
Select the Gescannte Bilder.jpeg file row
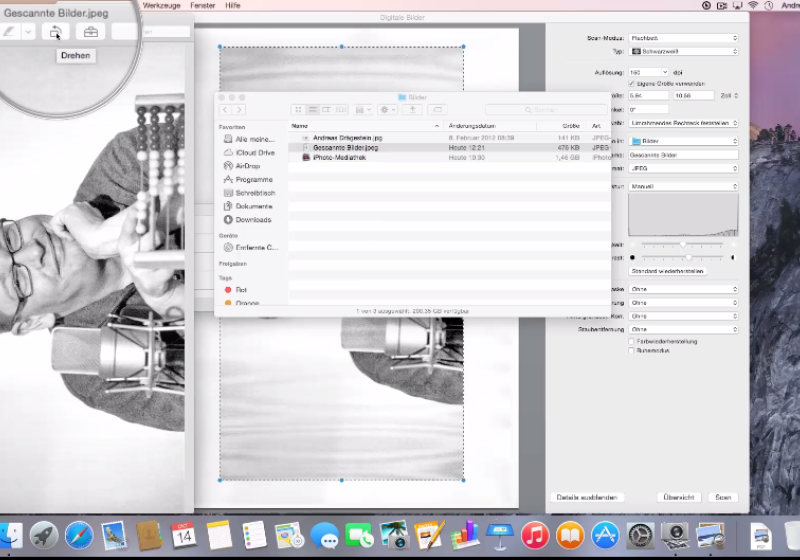(x=345, y=147)
